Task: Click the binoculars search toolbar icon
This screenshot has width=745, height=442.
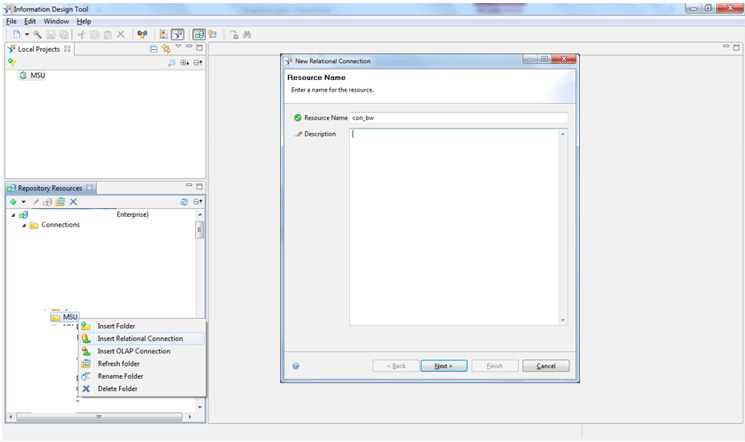Action: coord(247,35)
